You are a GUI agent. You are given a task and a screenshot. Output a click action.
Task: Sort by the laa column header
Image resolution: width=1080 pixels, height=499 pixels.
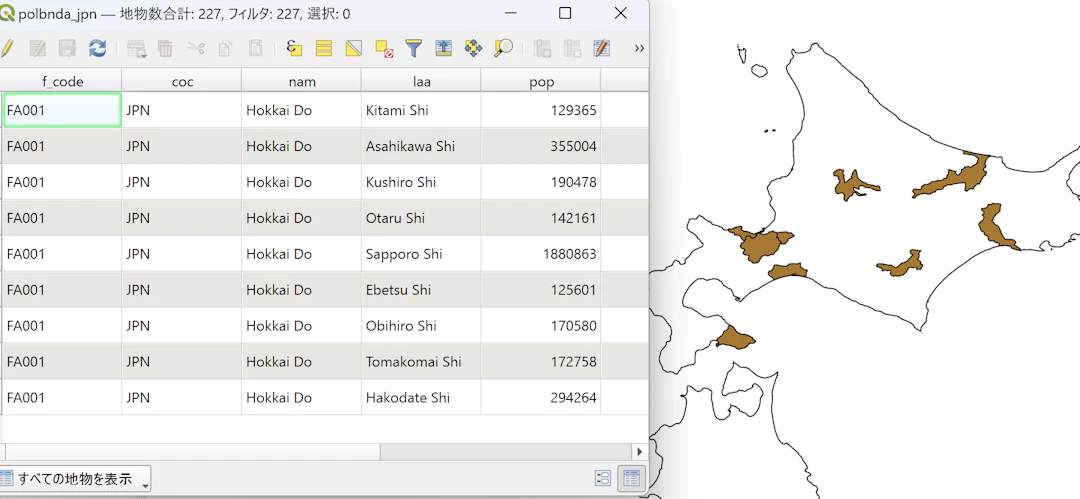(x=421, y=81)
